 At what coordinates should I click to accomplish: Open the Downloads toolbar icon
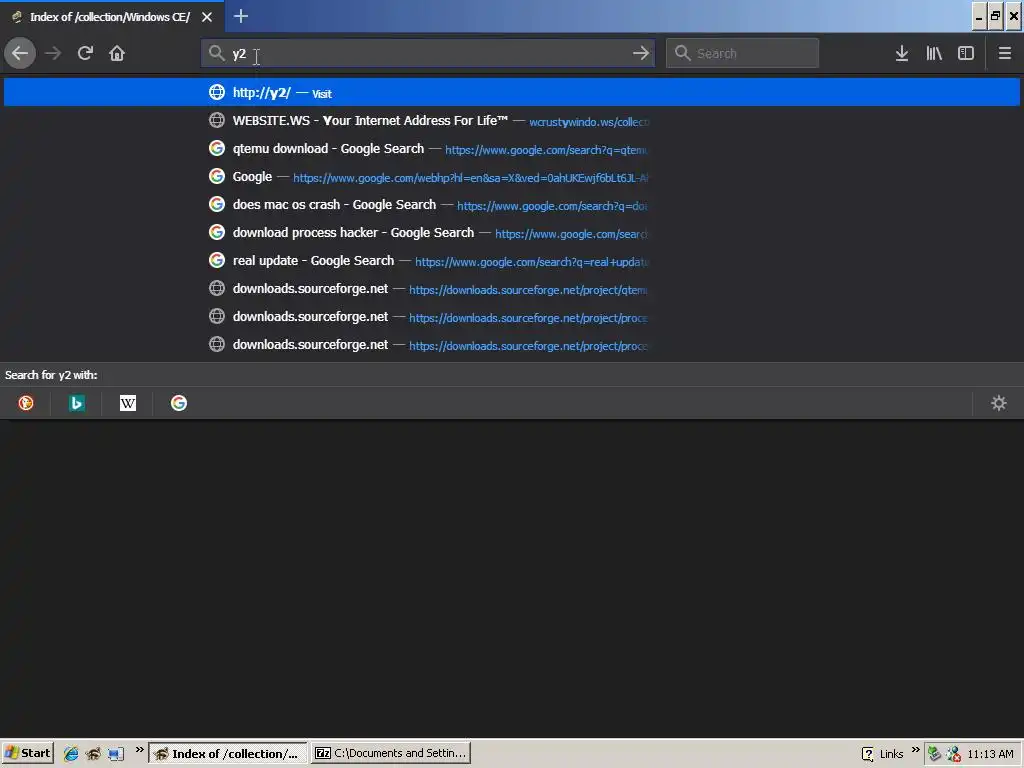[902, 53]
